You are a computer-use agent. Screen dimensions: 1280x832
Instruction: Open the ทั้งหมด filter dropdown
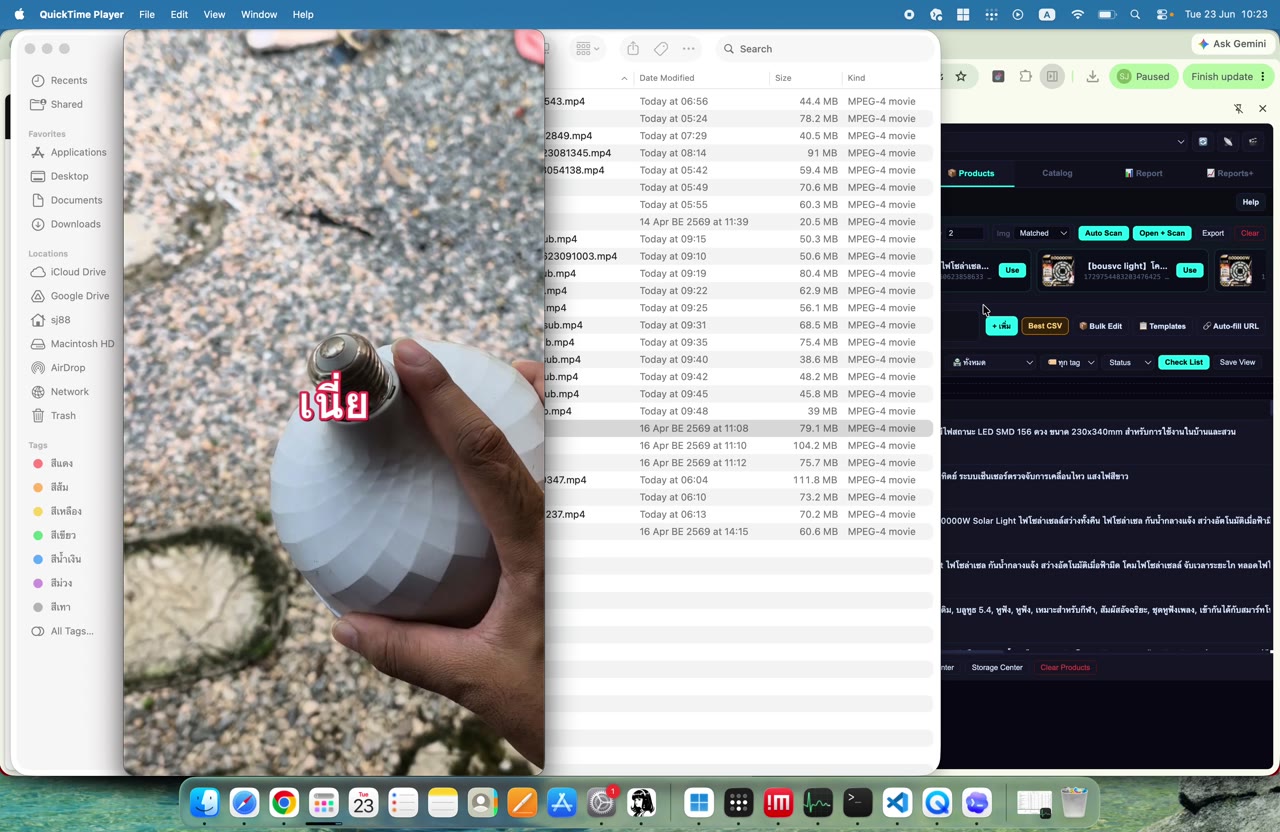(992, 362)
